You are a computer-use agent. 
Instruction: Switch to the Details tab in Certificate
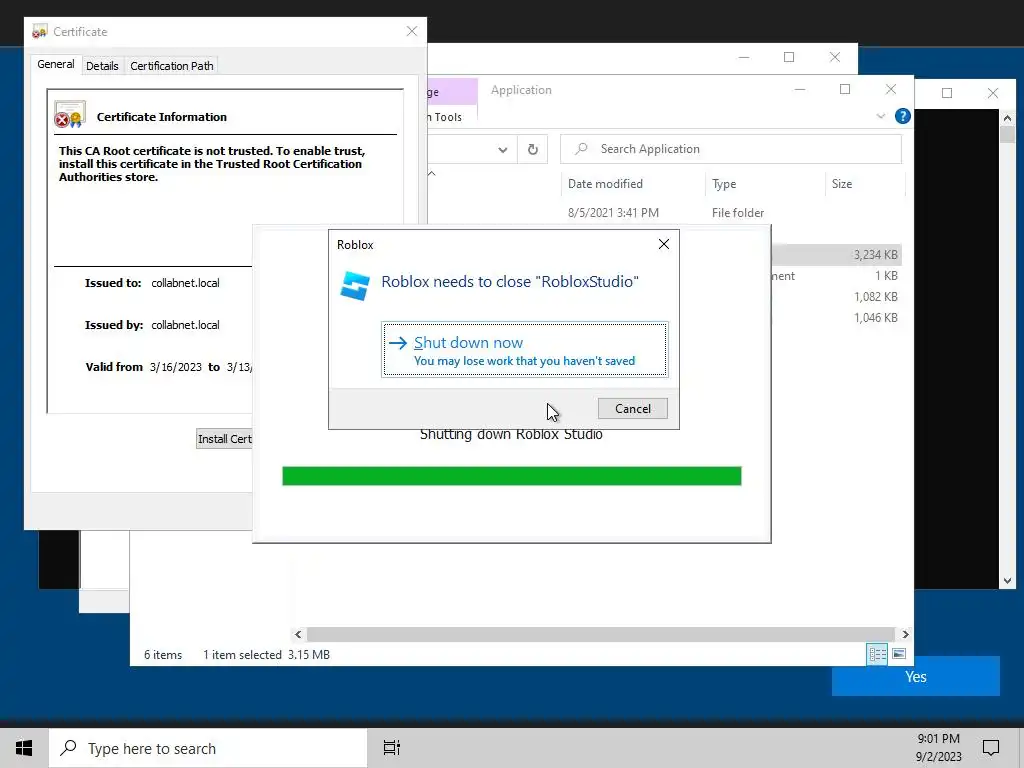(x=102, y=66)
